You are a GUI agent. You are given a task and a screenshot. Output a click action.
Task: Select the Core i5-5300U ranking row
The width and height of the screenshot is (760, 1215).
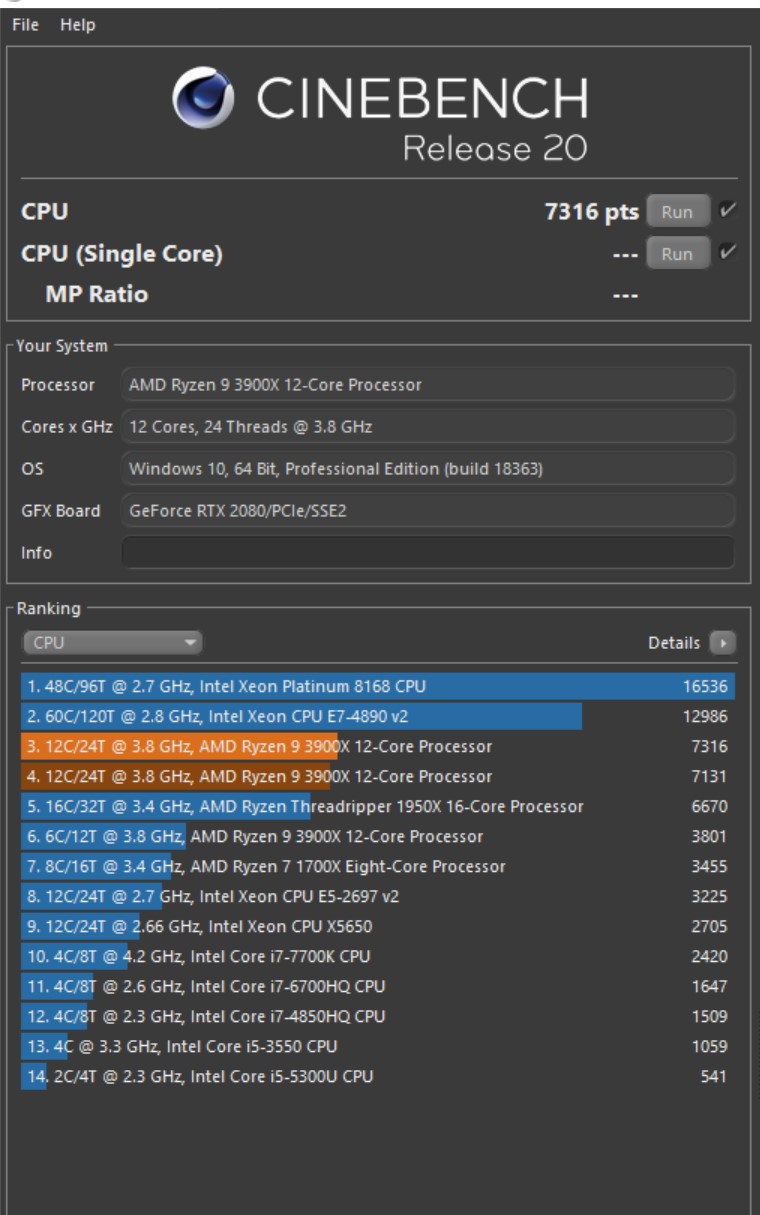378,1076
